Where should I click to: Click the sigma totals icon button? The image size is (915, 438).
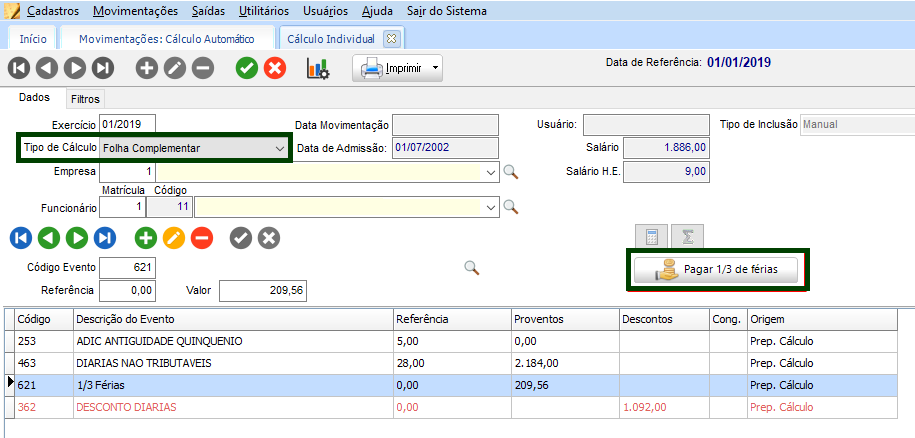click(x=687, y=237)
